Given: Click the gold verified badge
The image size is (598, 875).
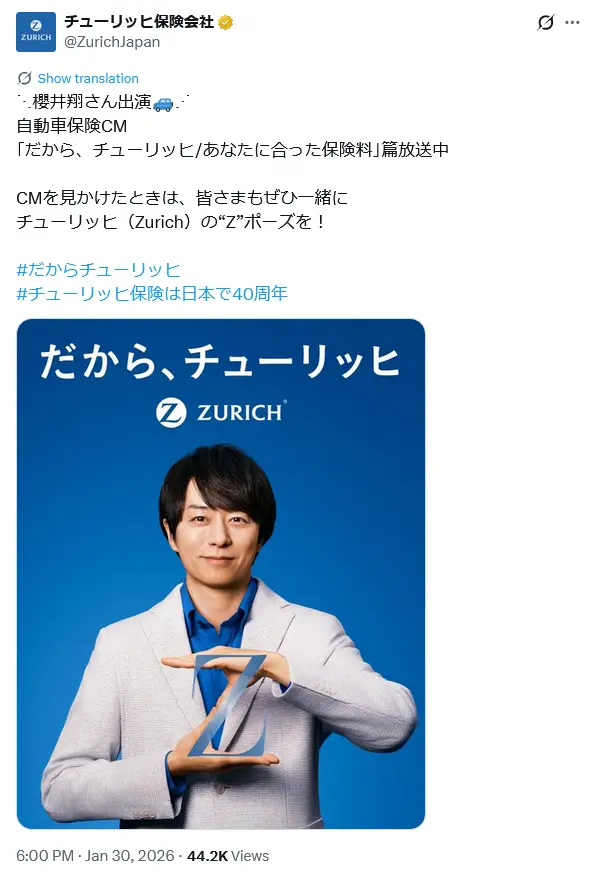Looking at the screenshot, I should (x=225, y=22).
